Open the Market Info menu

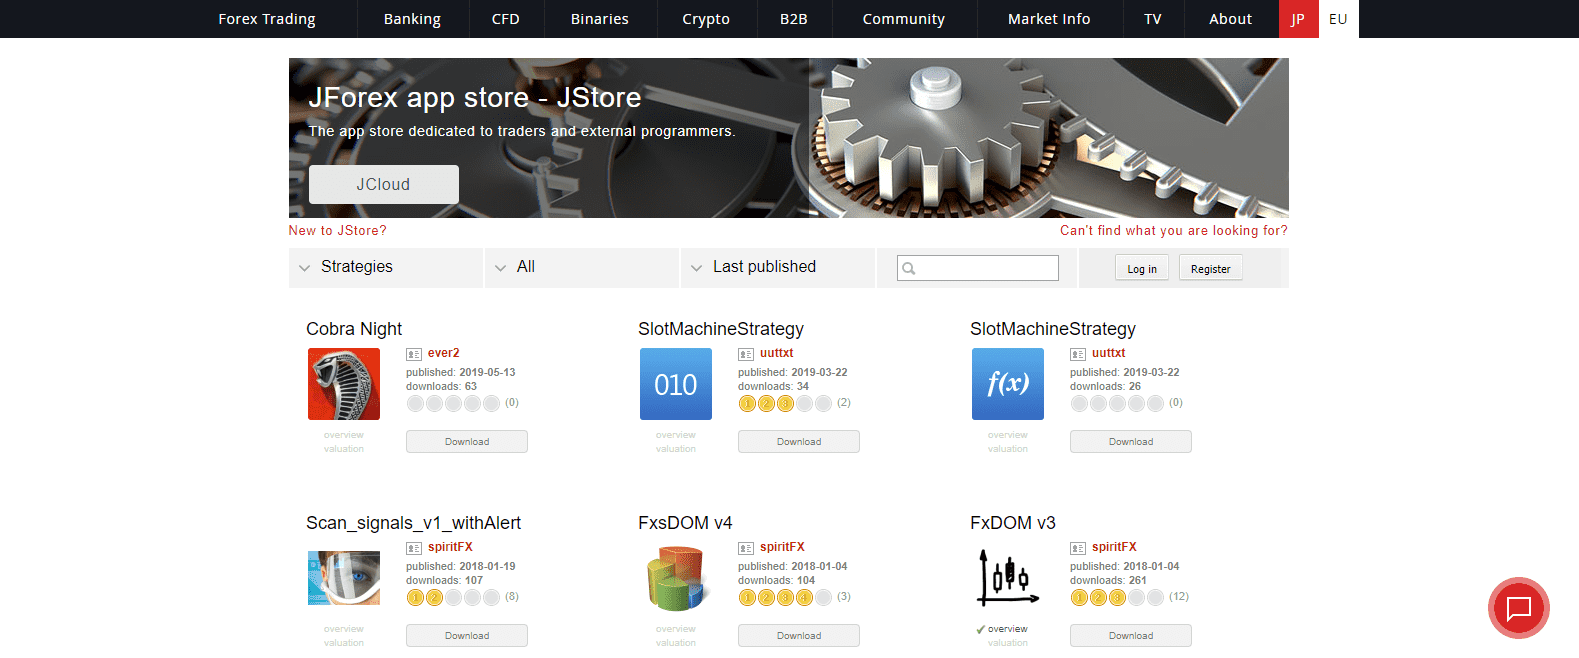tap(1049, 19)
